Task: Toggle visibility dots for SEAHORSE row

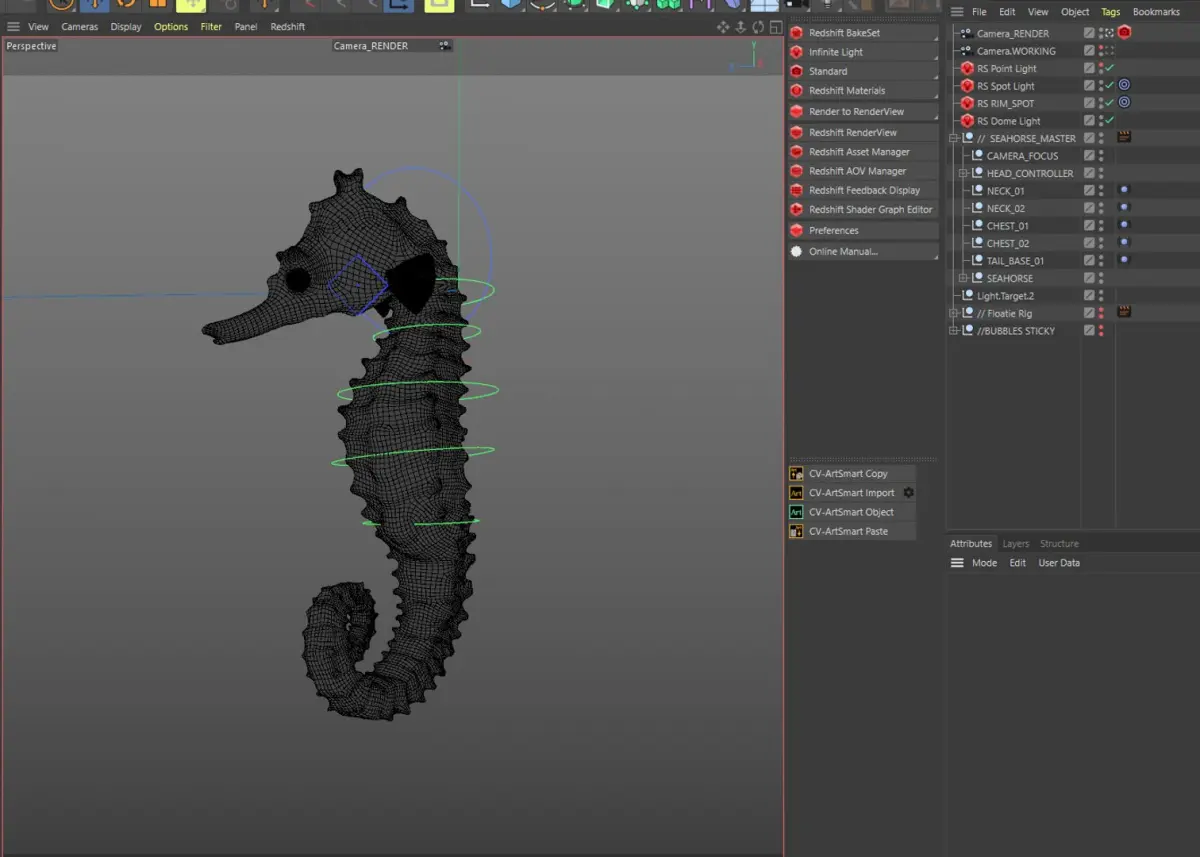Action: pyautogui.click(x=1101, y=278)
